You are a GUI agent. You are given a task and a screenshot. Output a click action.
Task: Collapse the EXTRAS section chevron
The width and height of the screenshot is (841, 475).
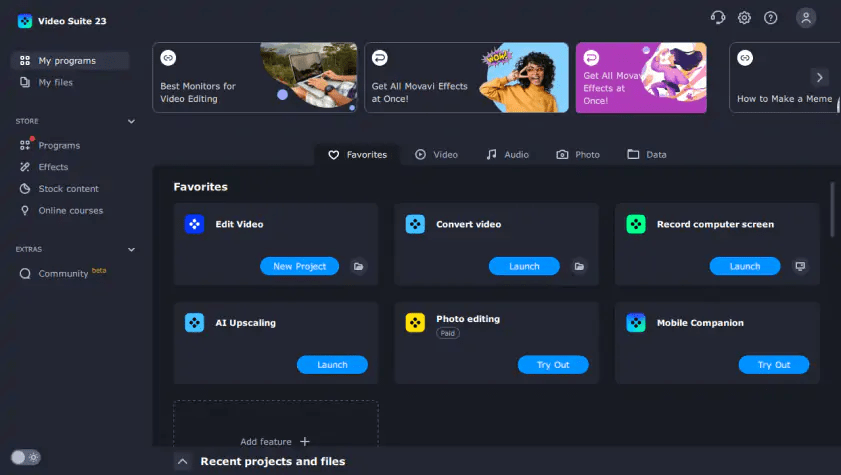[131, 249]
